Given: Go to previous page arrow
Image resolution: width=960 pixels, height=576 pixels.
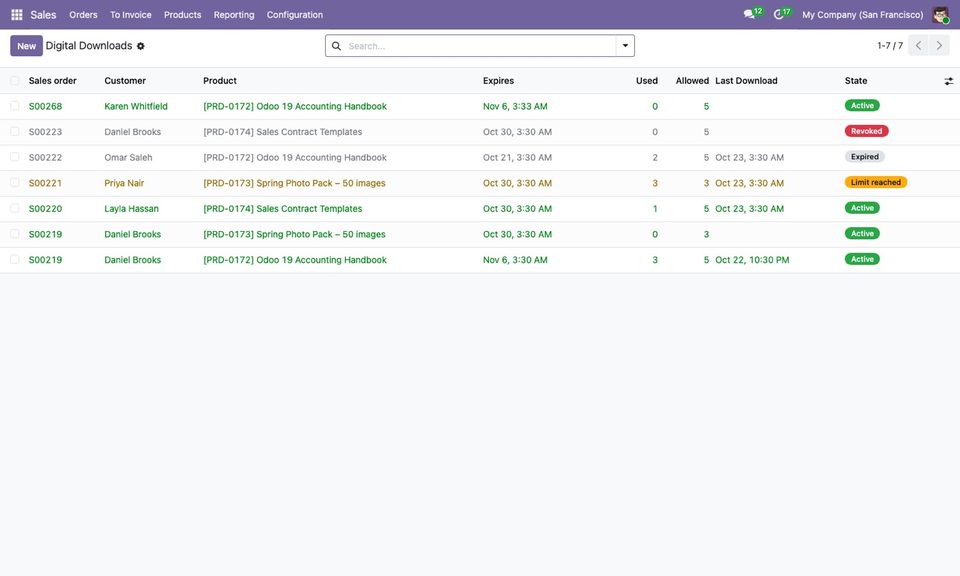Looking at the screenshot, I should [x=918, y=46].
